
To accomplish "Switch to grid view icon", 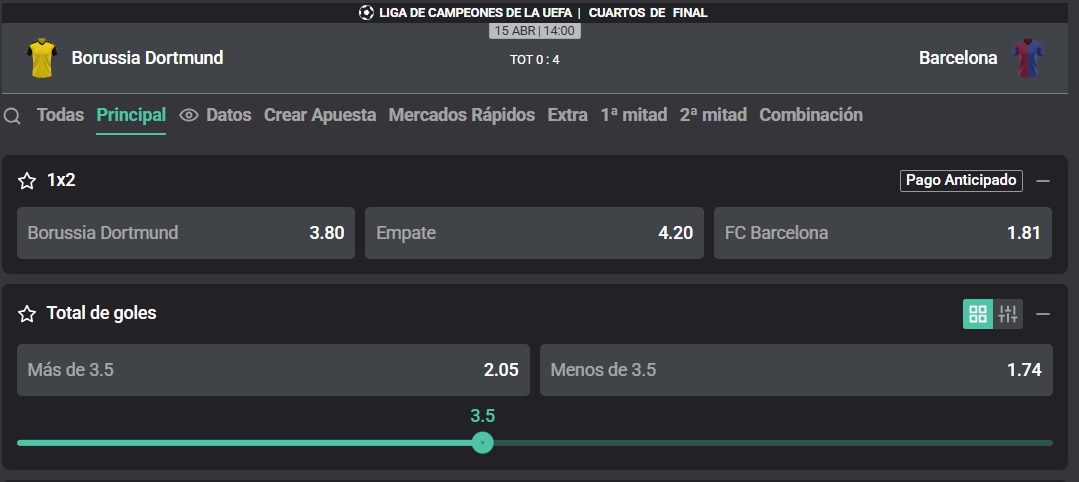I will 977,314.
